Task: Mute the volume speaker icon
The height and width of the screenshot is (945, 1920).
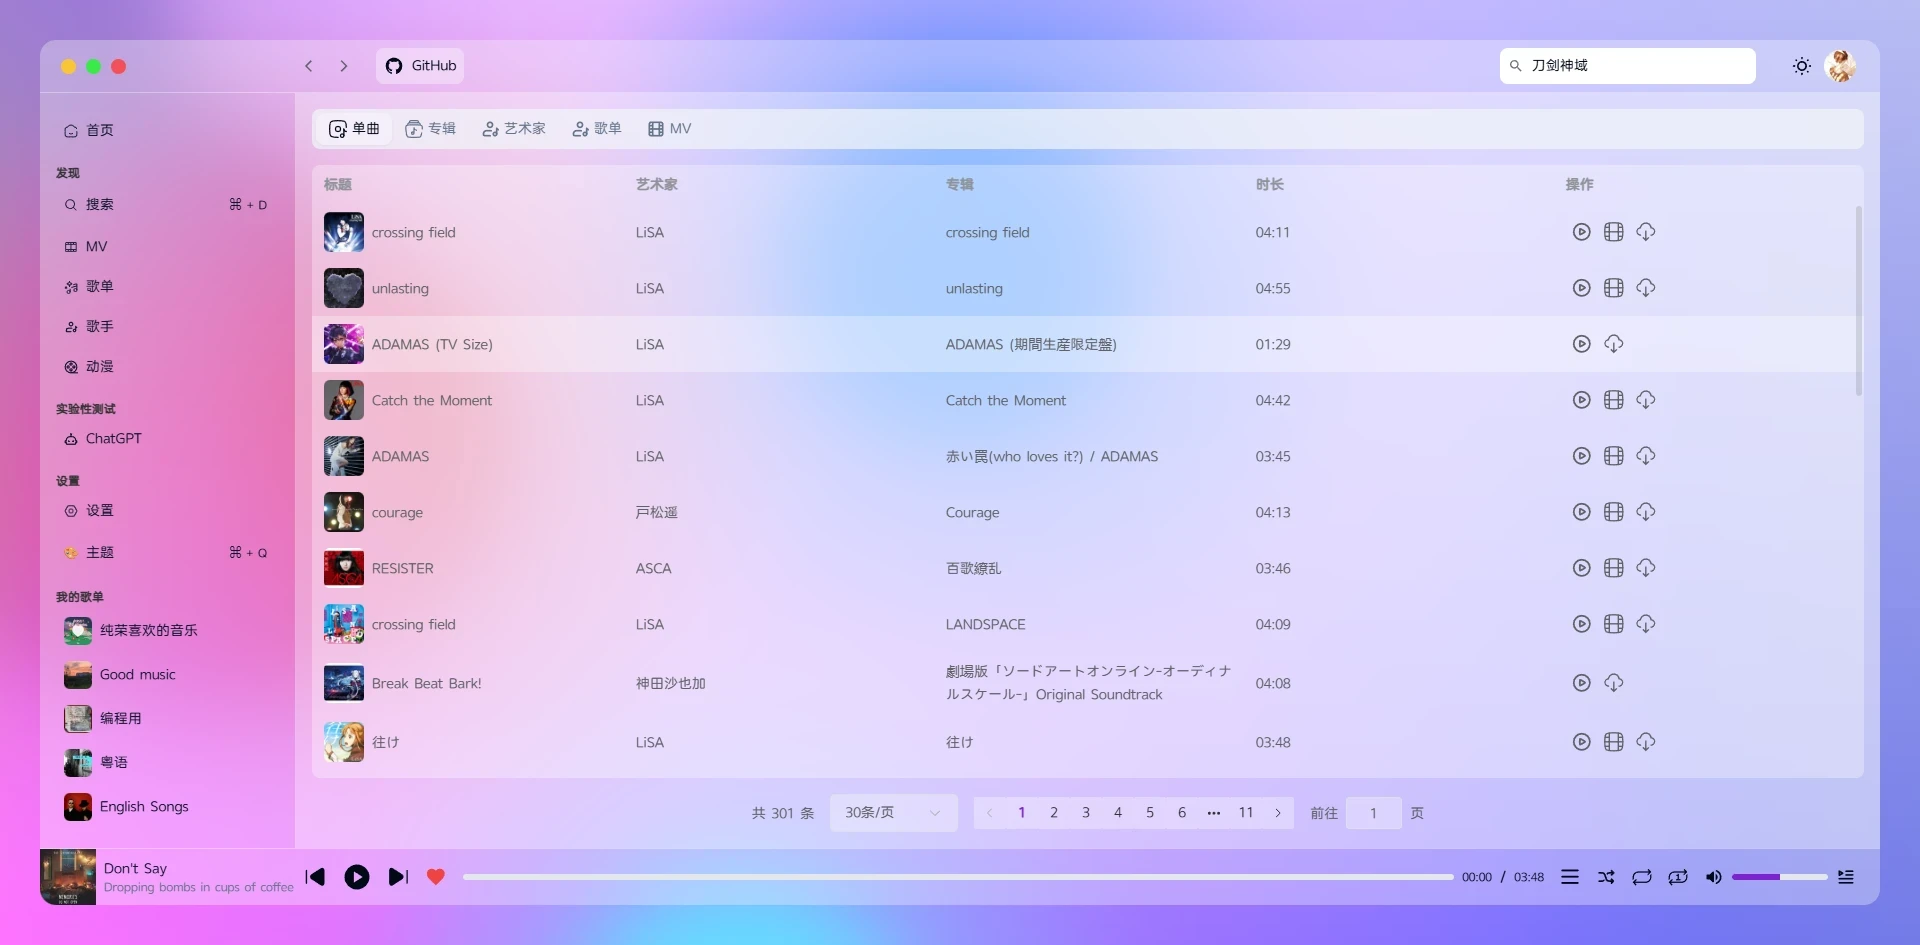Action: pyautogui.click(x=1713, y=877)
